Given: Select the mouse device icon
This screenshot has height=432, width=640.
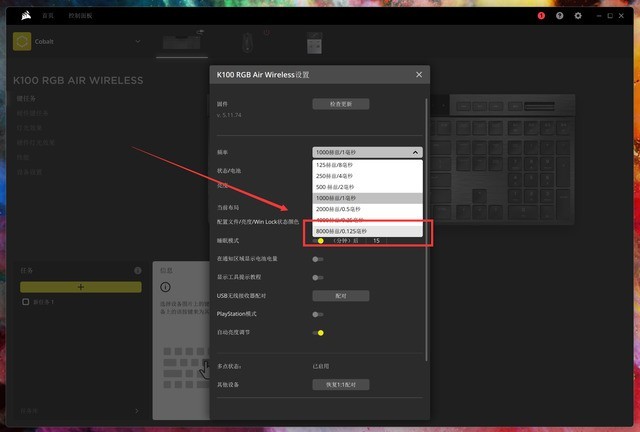Looking at the screenshot, I should click(x=247, y=42).
